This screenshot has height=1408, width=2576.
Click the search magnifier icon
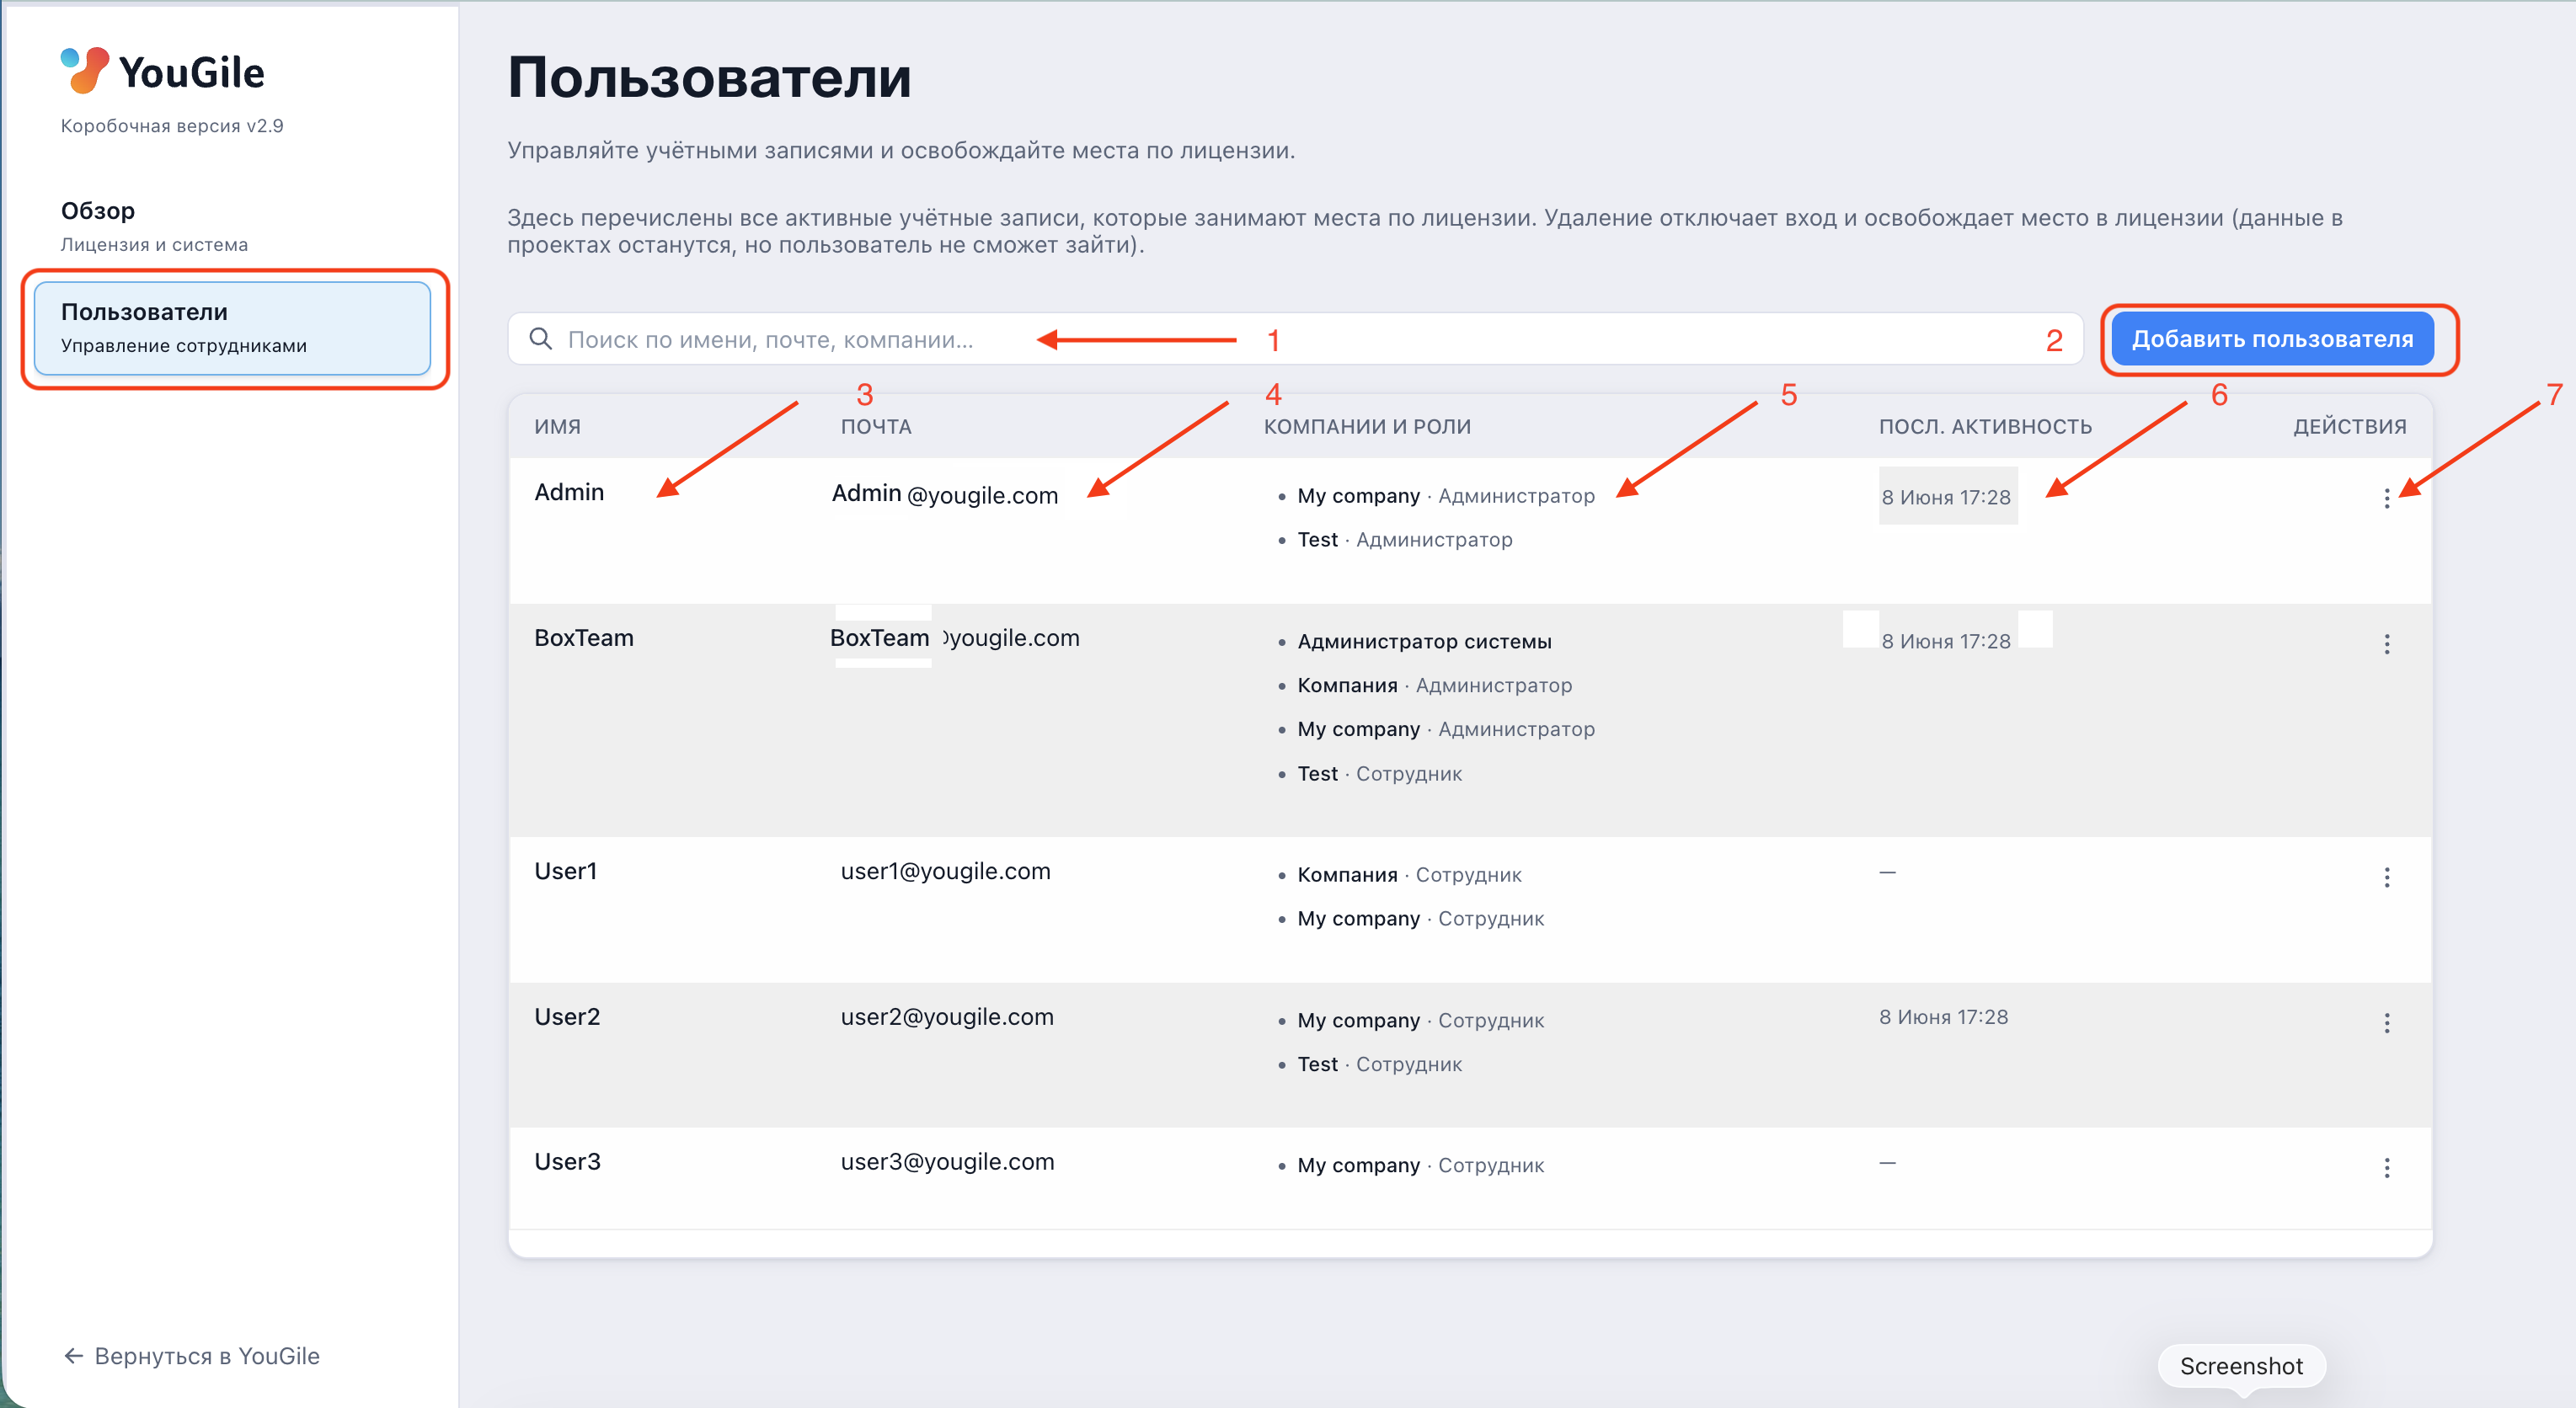(x=540, y=339)
